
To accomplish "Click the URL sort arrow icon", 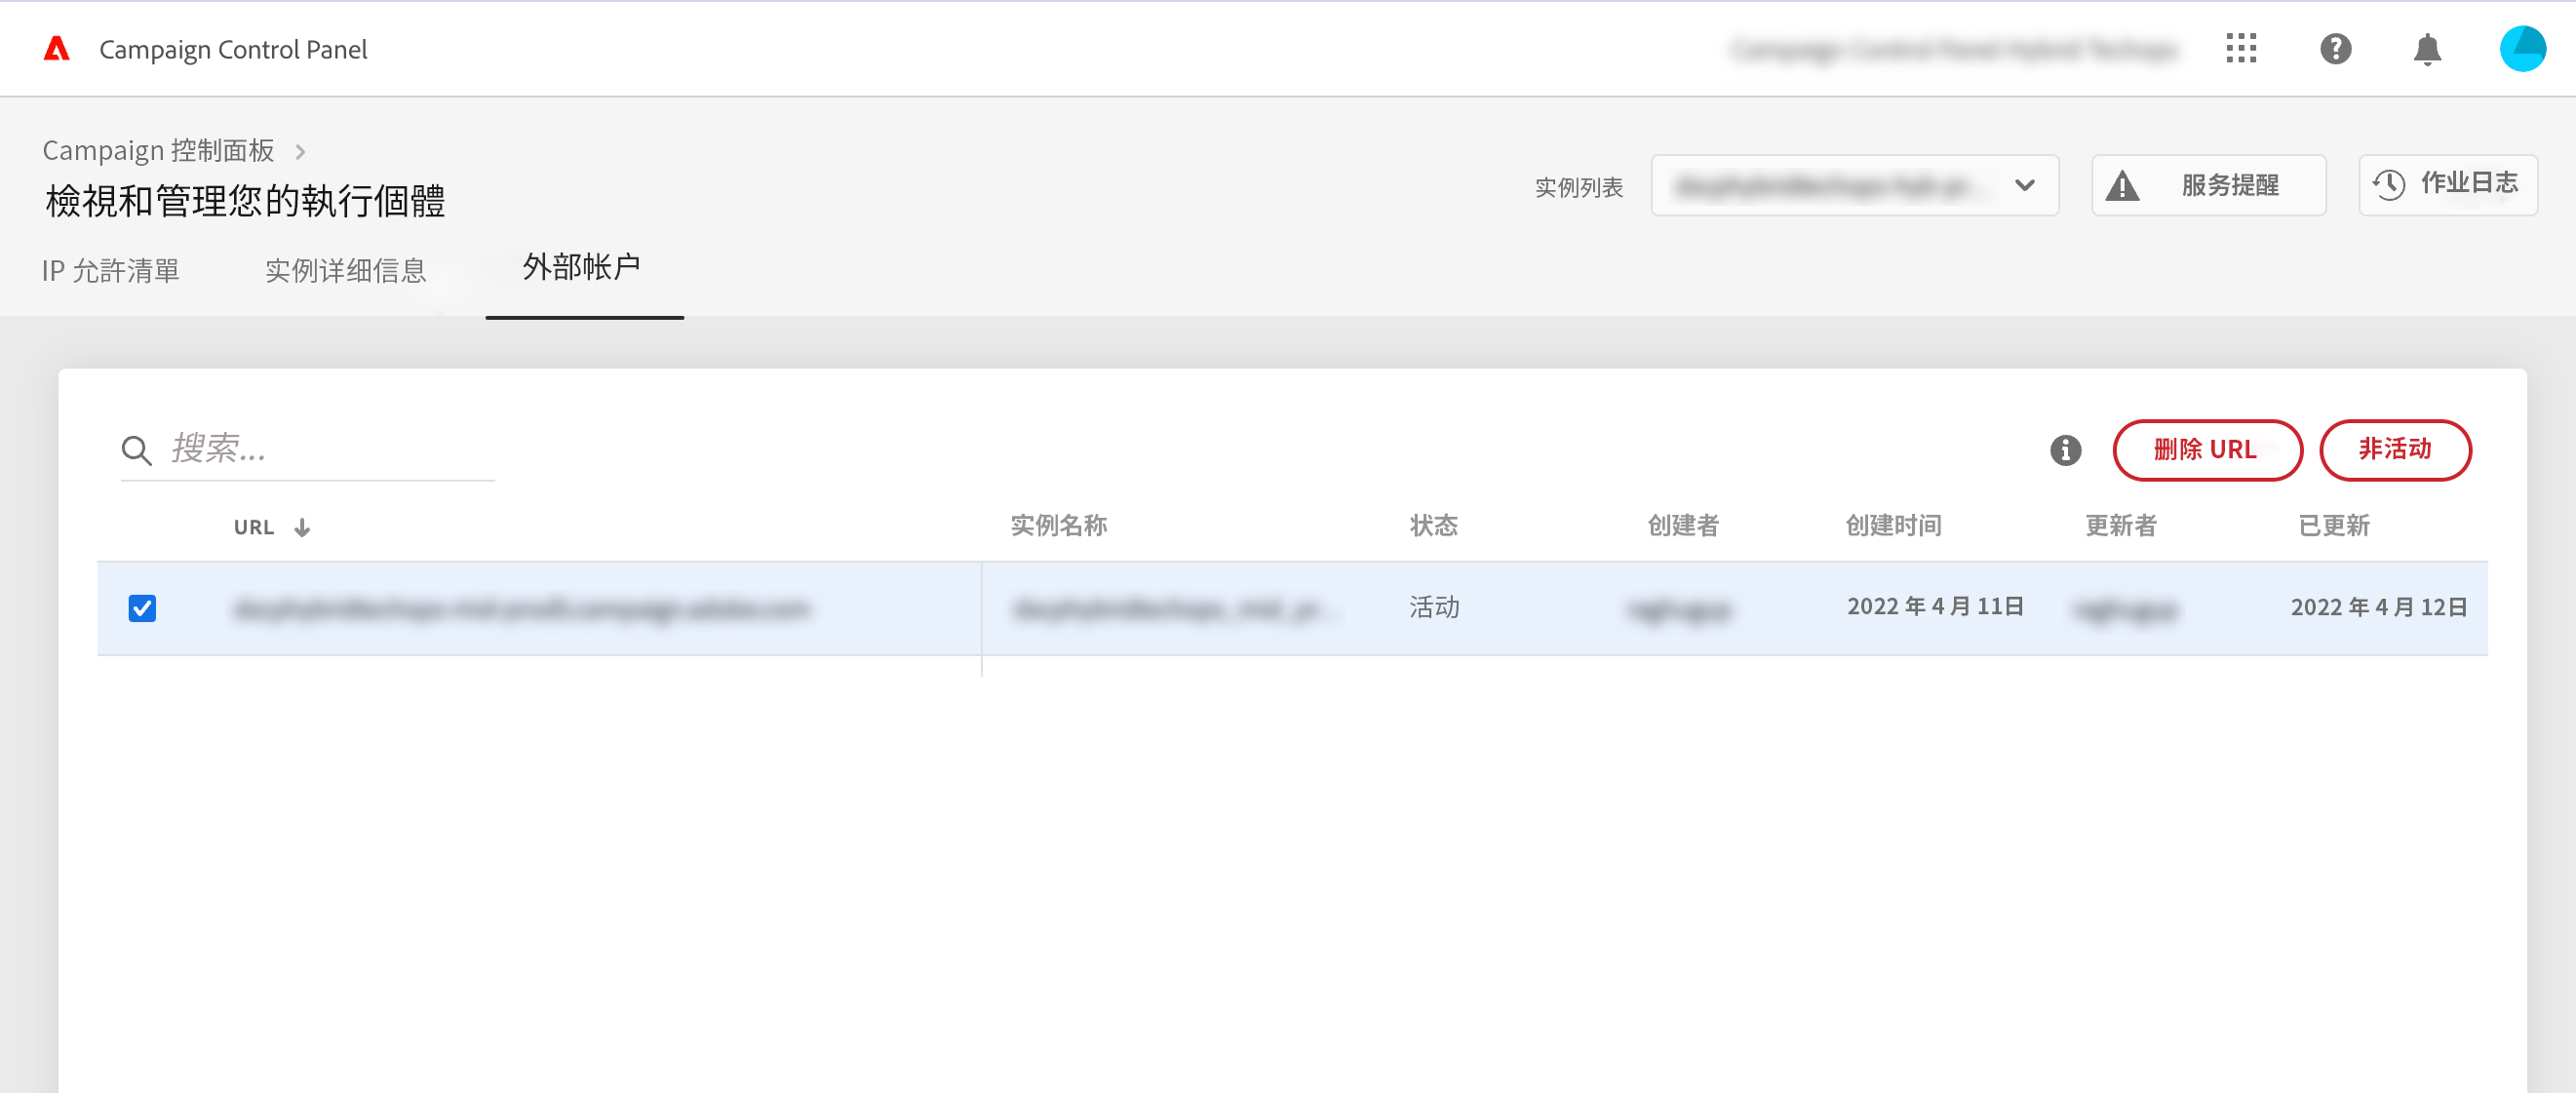I will click(302, 527).
